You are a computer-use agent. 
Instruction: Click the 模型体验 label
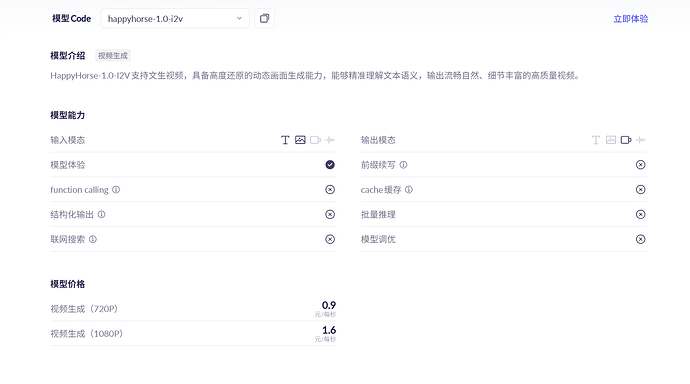[x=68, y=165]
